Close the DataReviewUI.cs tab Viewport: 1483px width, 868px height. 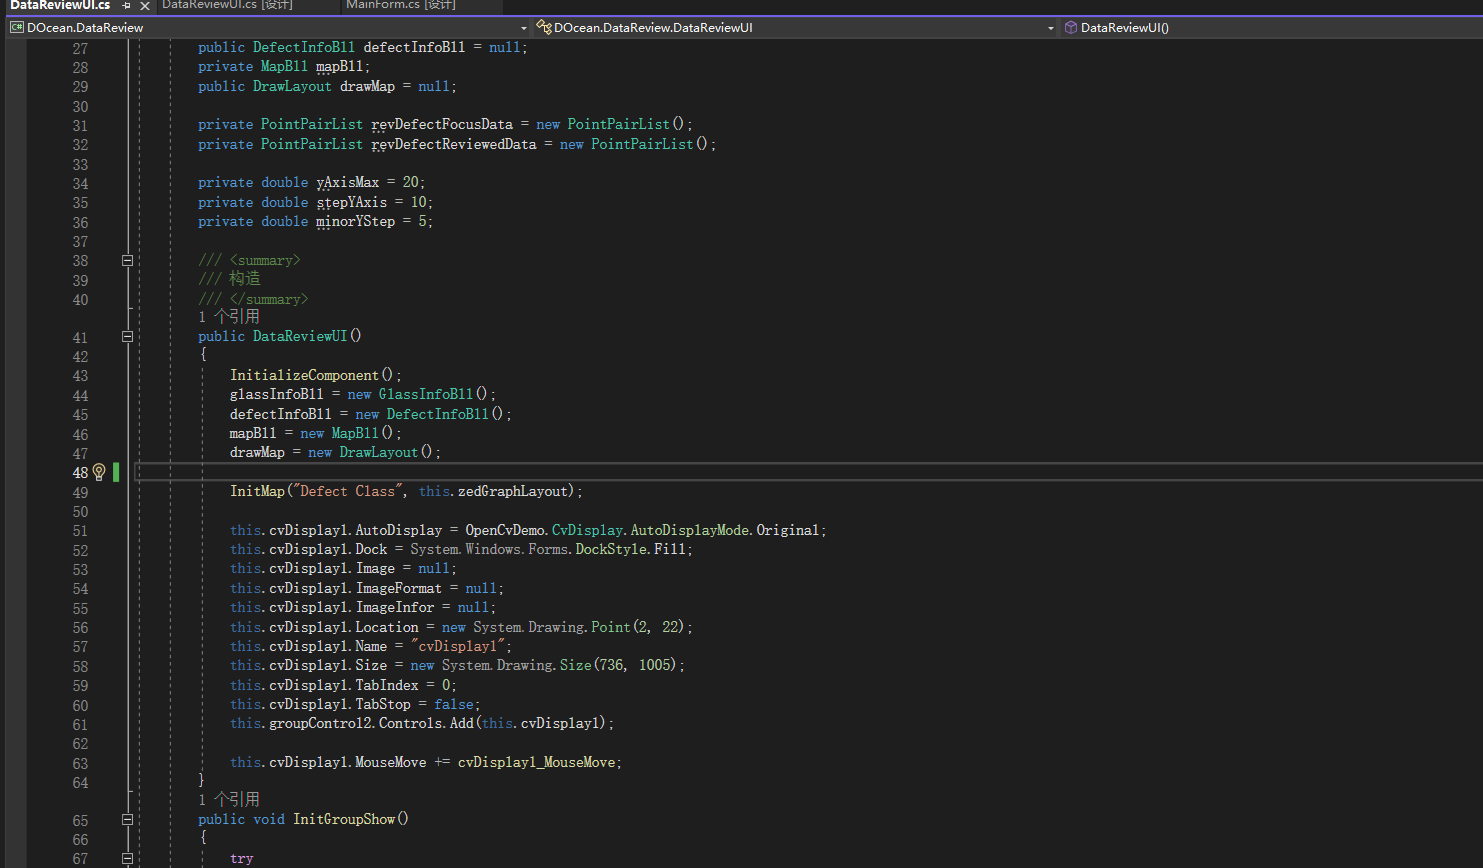pyautogui.click(x=145, y=6)
